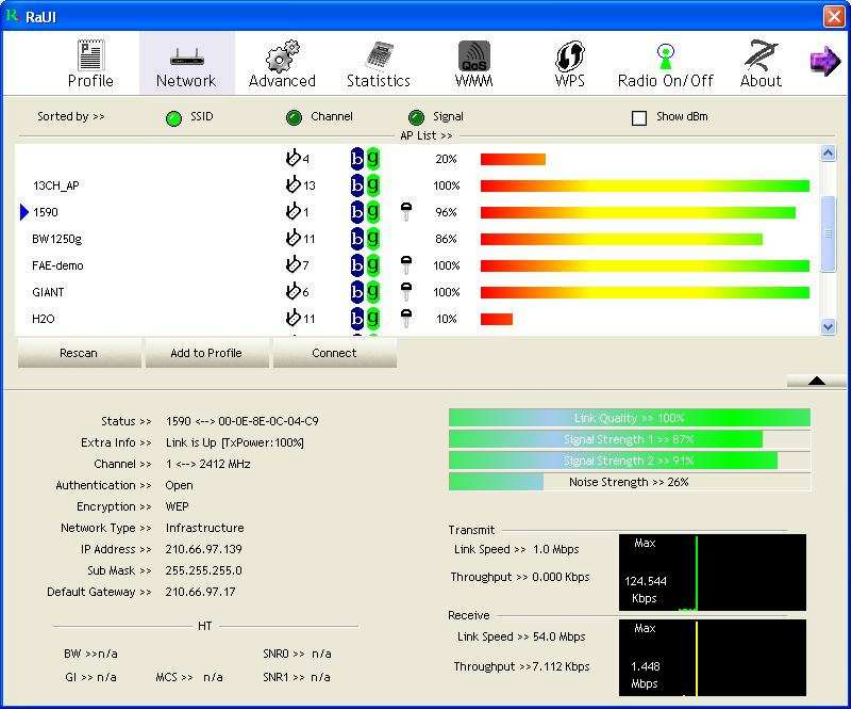The image size is (851, 709).
Task: Select the GIANT network row
Action: [x=417, y=292]
